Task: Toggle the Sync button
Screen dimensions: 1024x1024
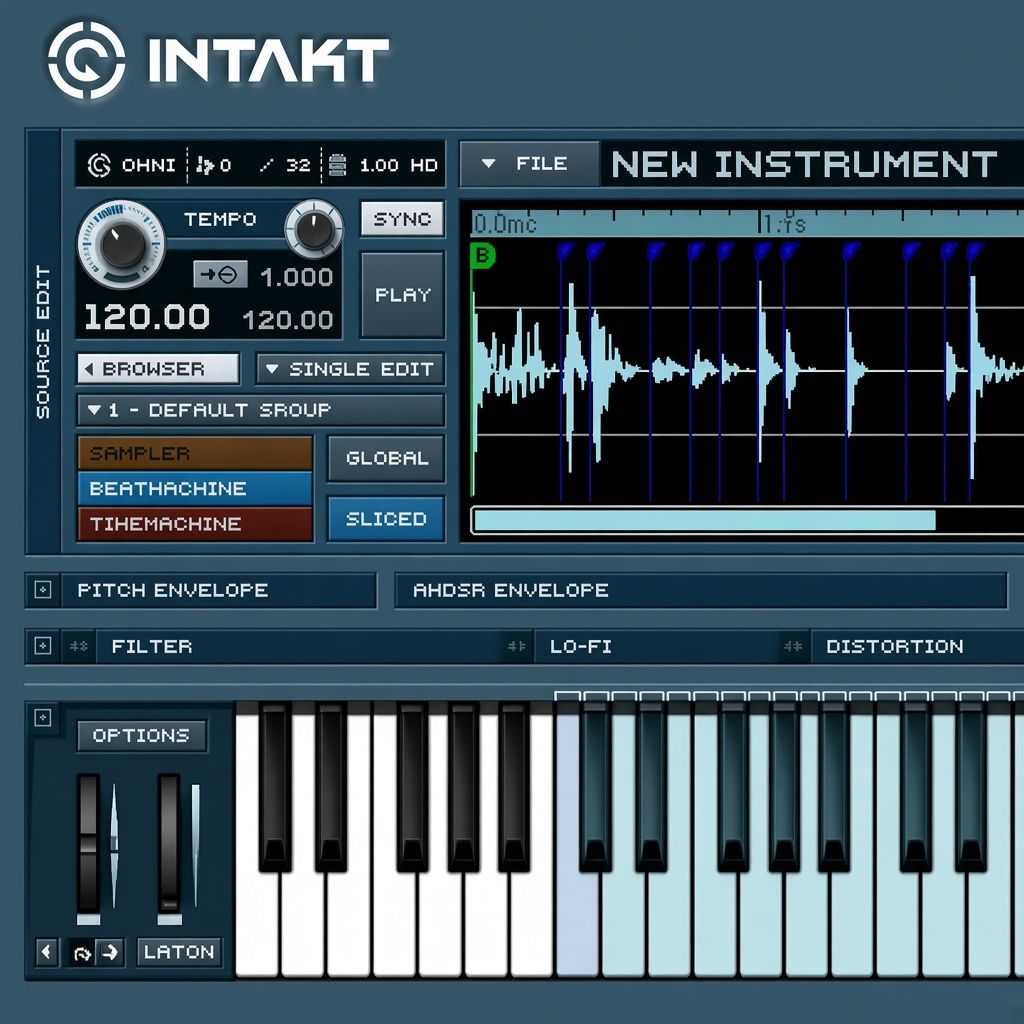Action: (402, 219)
